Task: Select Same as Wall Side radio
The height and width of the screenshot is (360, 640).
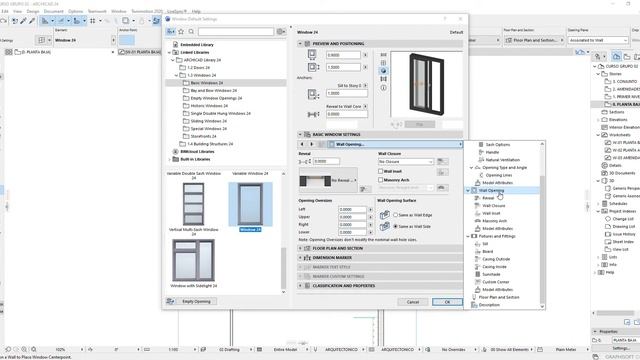Action: pyautogui.click(x=396, y=226)
